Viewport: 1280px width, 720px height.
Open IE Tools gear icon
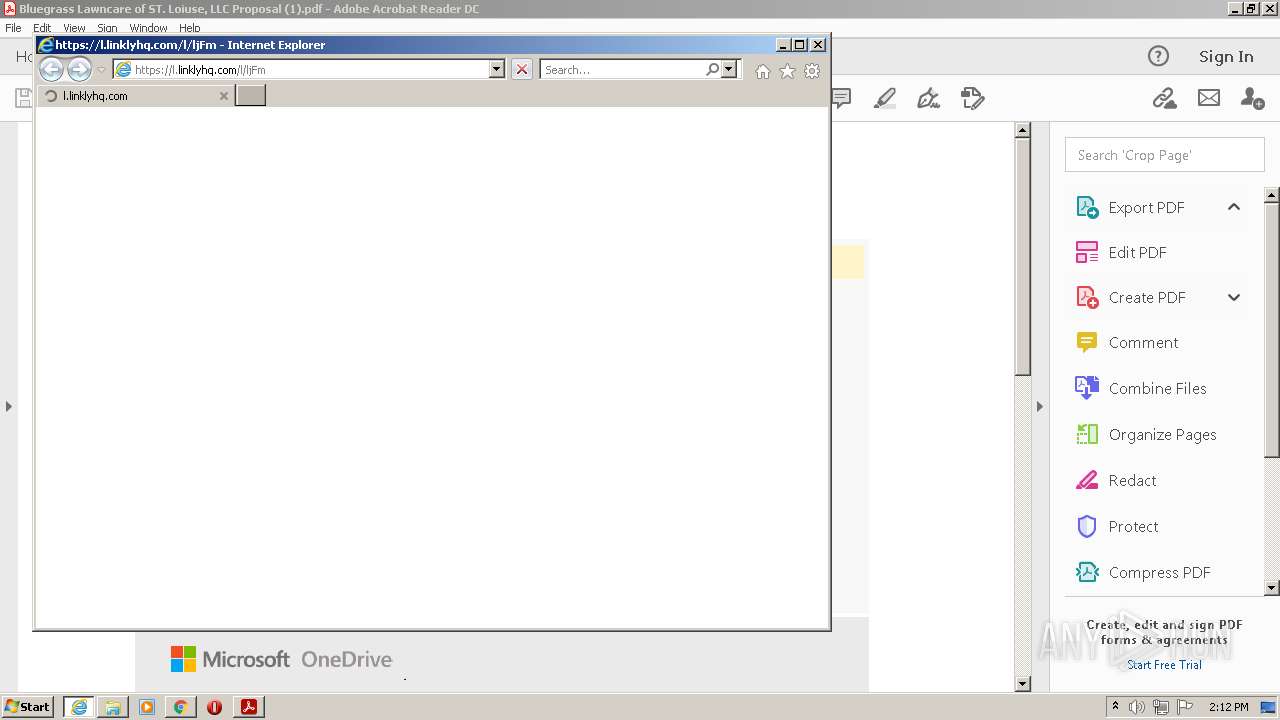pos(812,71)
